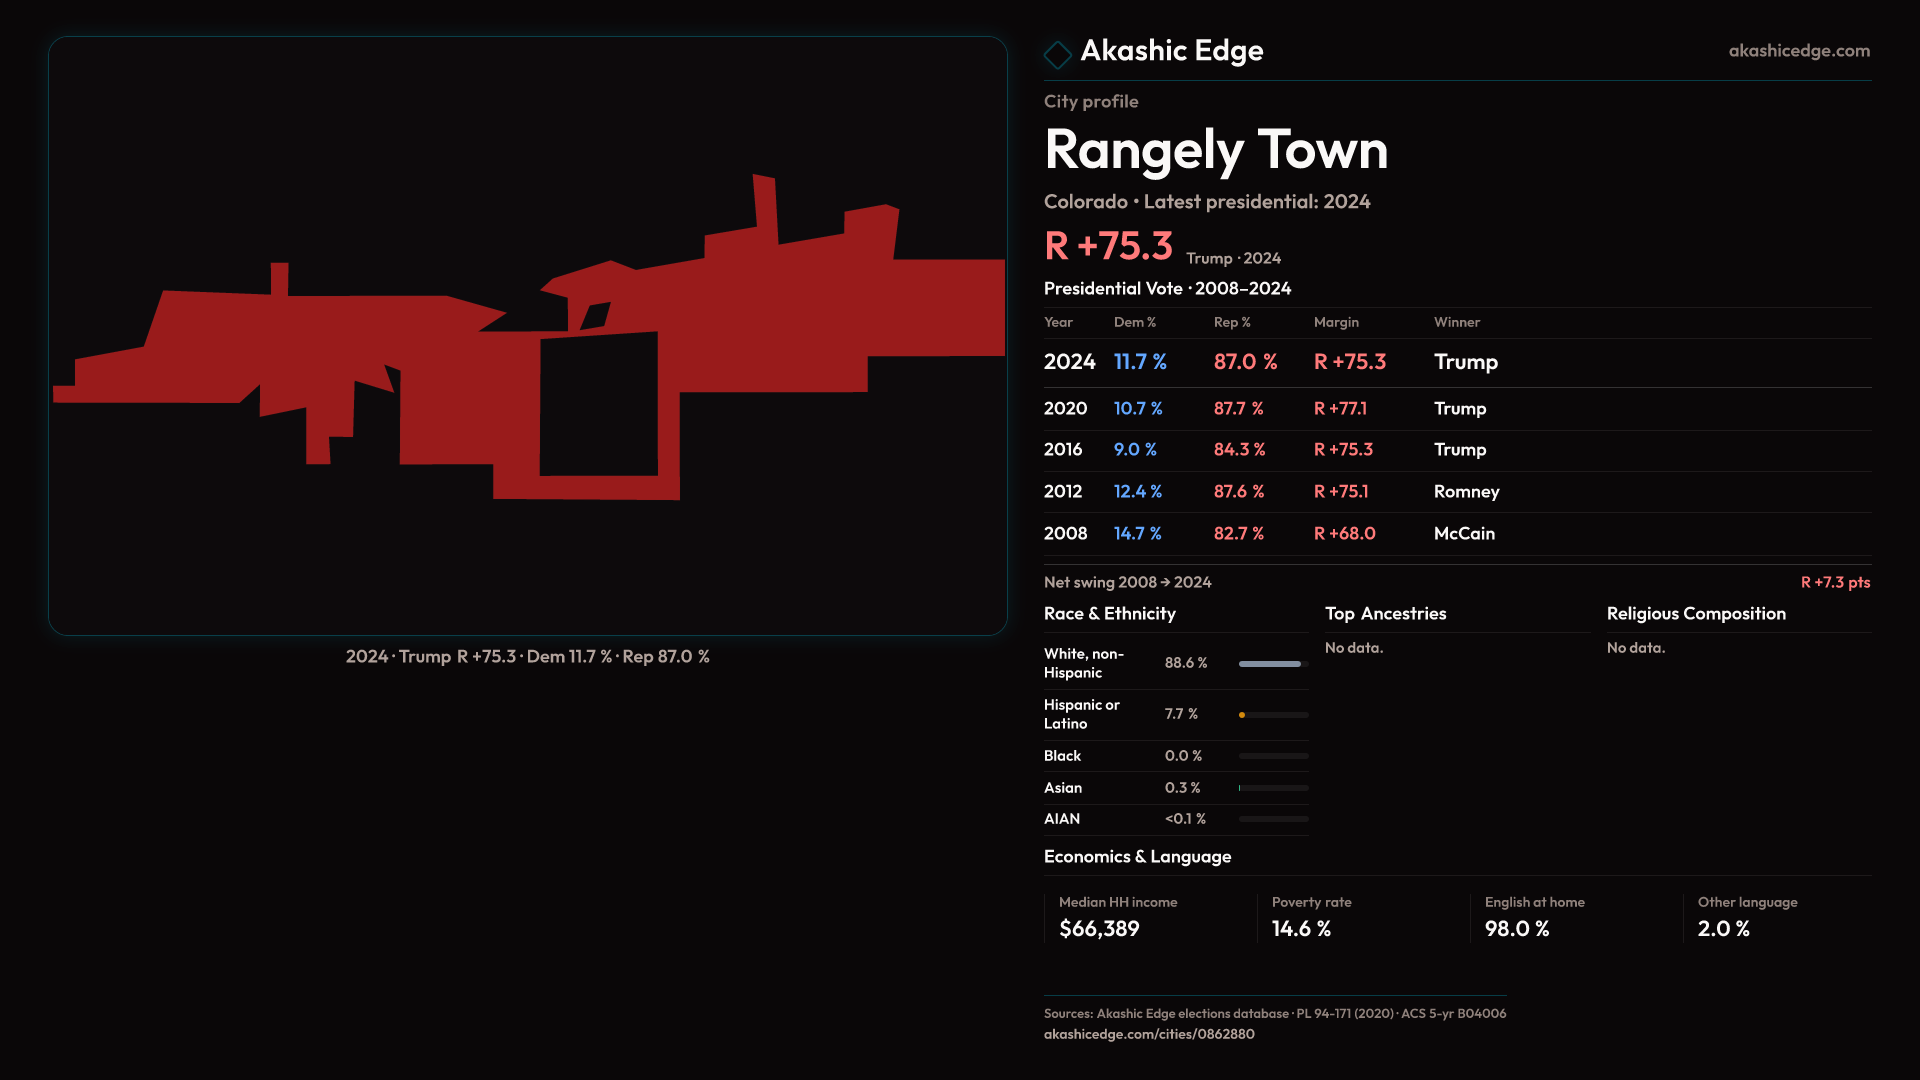Click the net swing R +7.3 pts value
Screen dimensions: 1920x1080
pyautogui.click(x=1834, y=582)
